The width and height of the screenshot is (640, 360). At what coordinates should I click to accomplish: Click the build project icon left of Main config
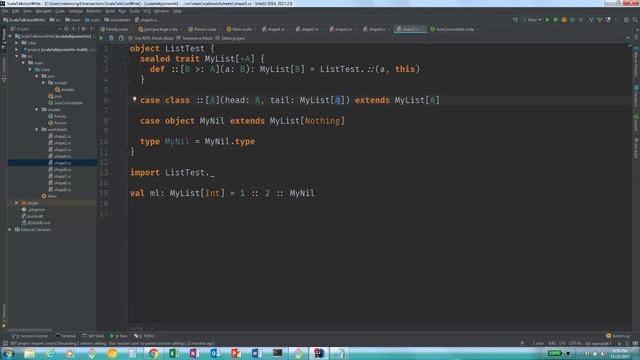pos(515,20)
